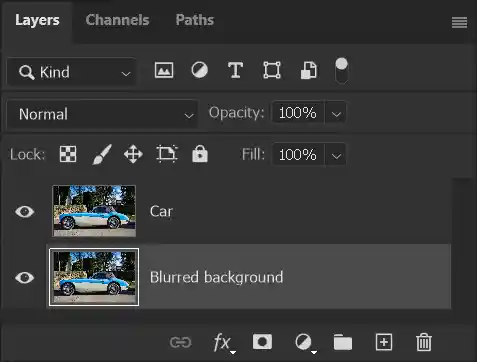The width and height of the screenshot is (477, 362).
Task: Hide the Car layer
Action: coord(24,211)
